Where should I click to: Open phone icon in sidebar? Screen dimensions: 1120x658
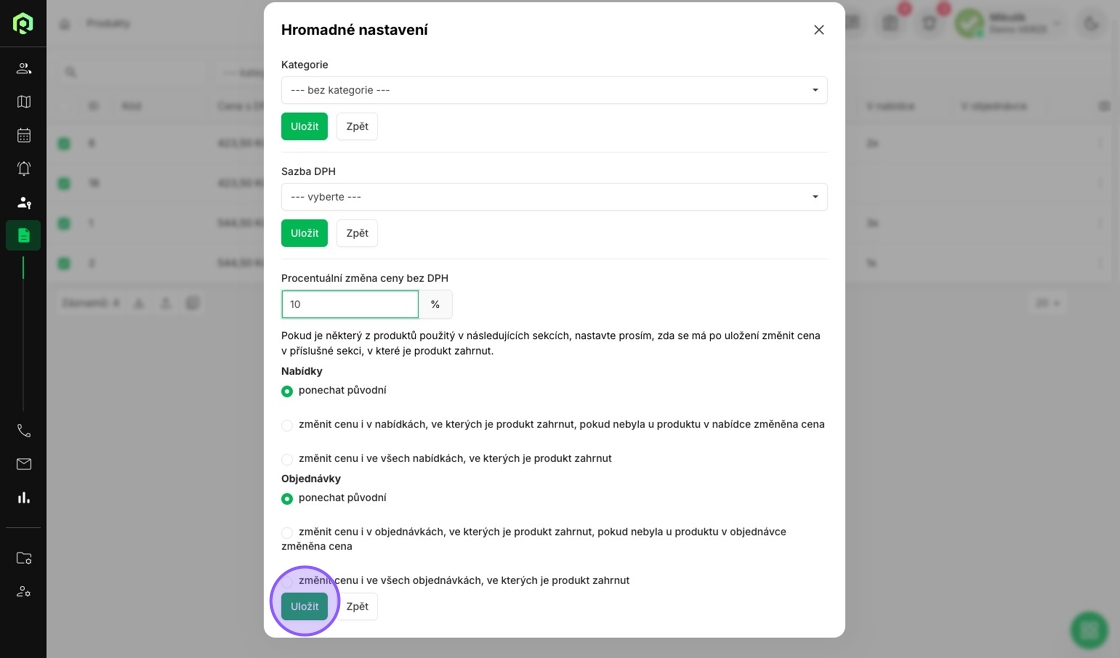(24, 431)
